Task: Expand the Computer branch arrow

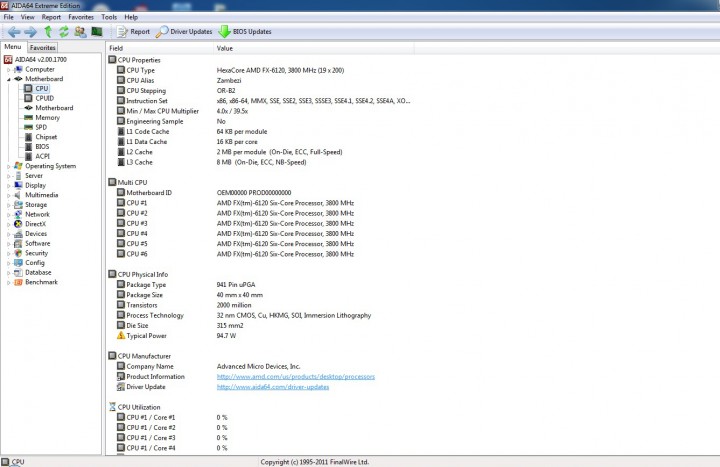Action: coord(8,69)
